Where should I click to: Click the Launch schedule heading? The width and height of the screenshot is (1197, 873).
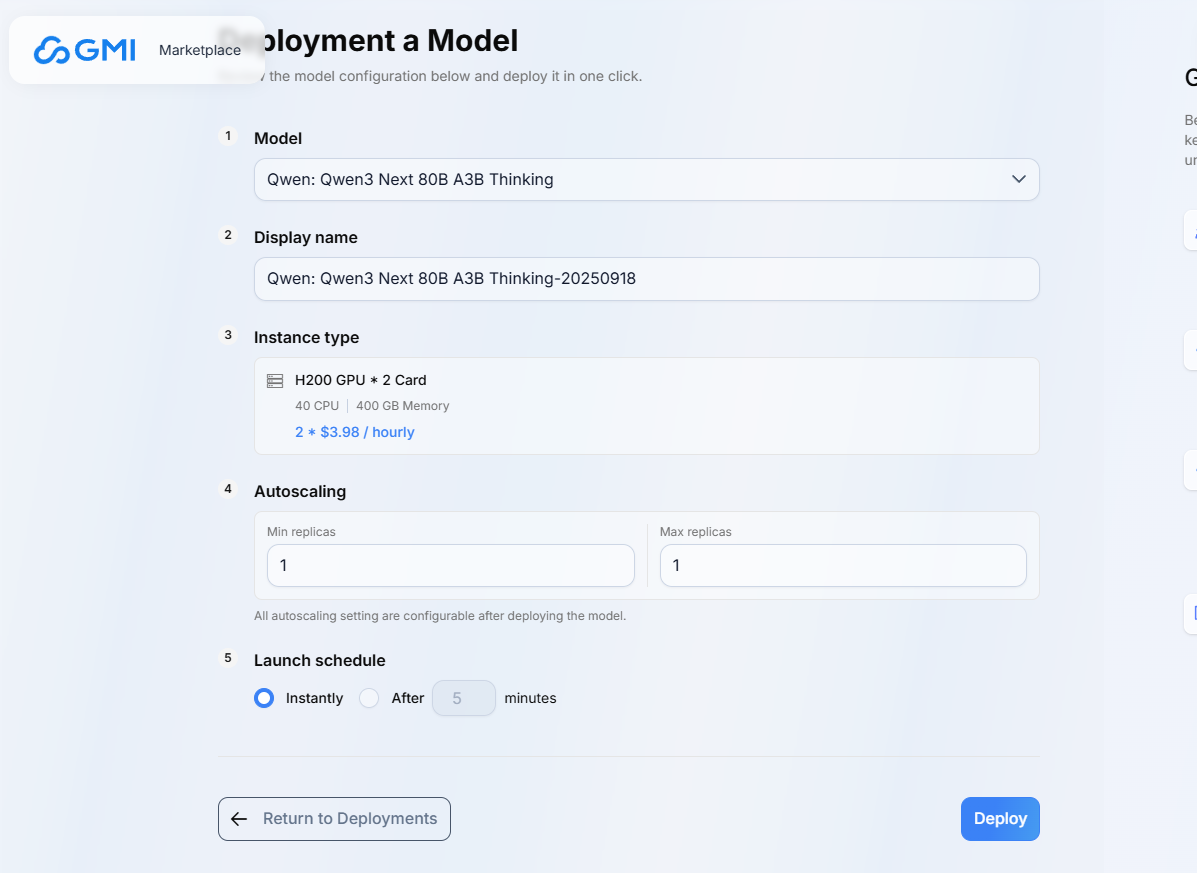[320, 660]
